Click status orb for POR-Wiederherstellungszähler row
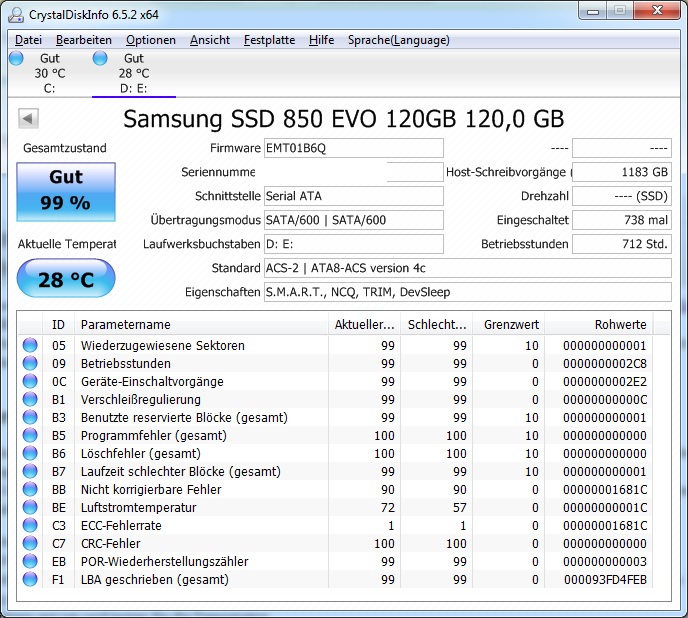 coord(30,561)
